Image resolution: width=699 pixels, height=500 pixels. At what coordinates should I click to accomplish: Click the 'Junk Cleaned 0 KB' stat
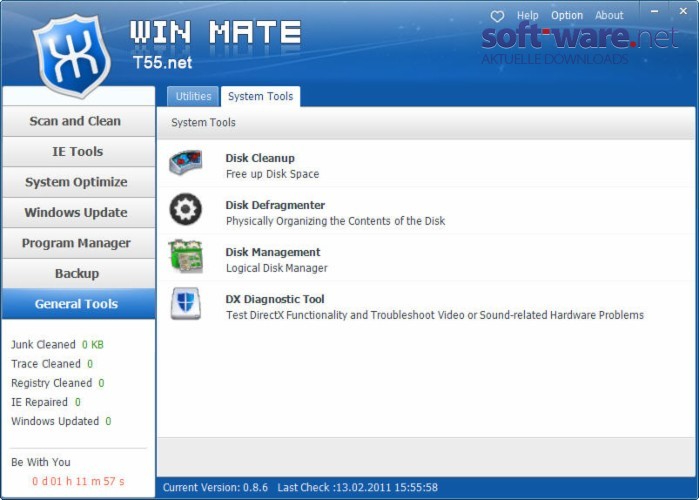(57, 344)
